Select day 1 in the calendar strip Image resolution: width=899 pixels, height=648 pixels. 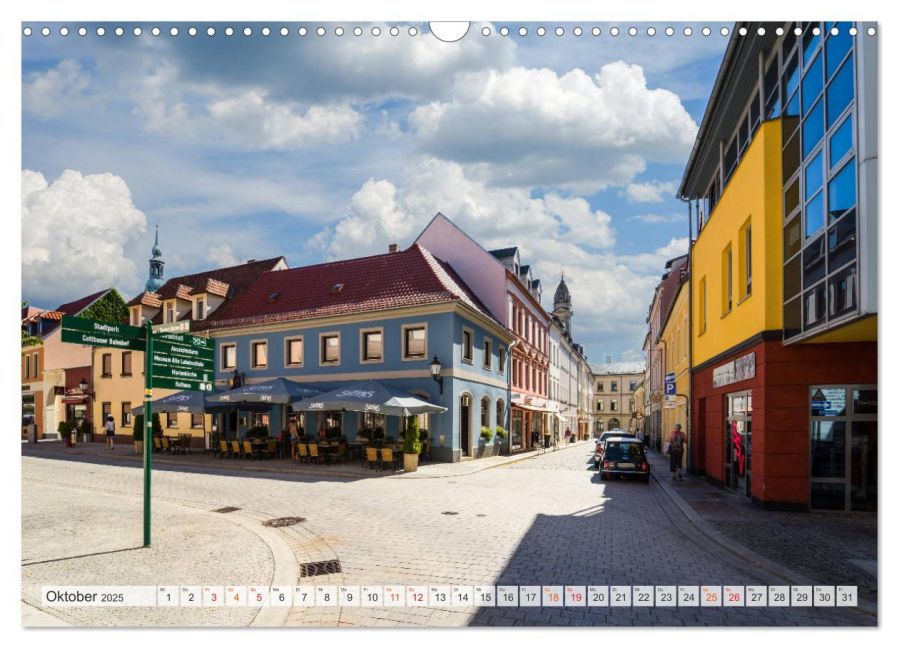click(x=168, y=597)
